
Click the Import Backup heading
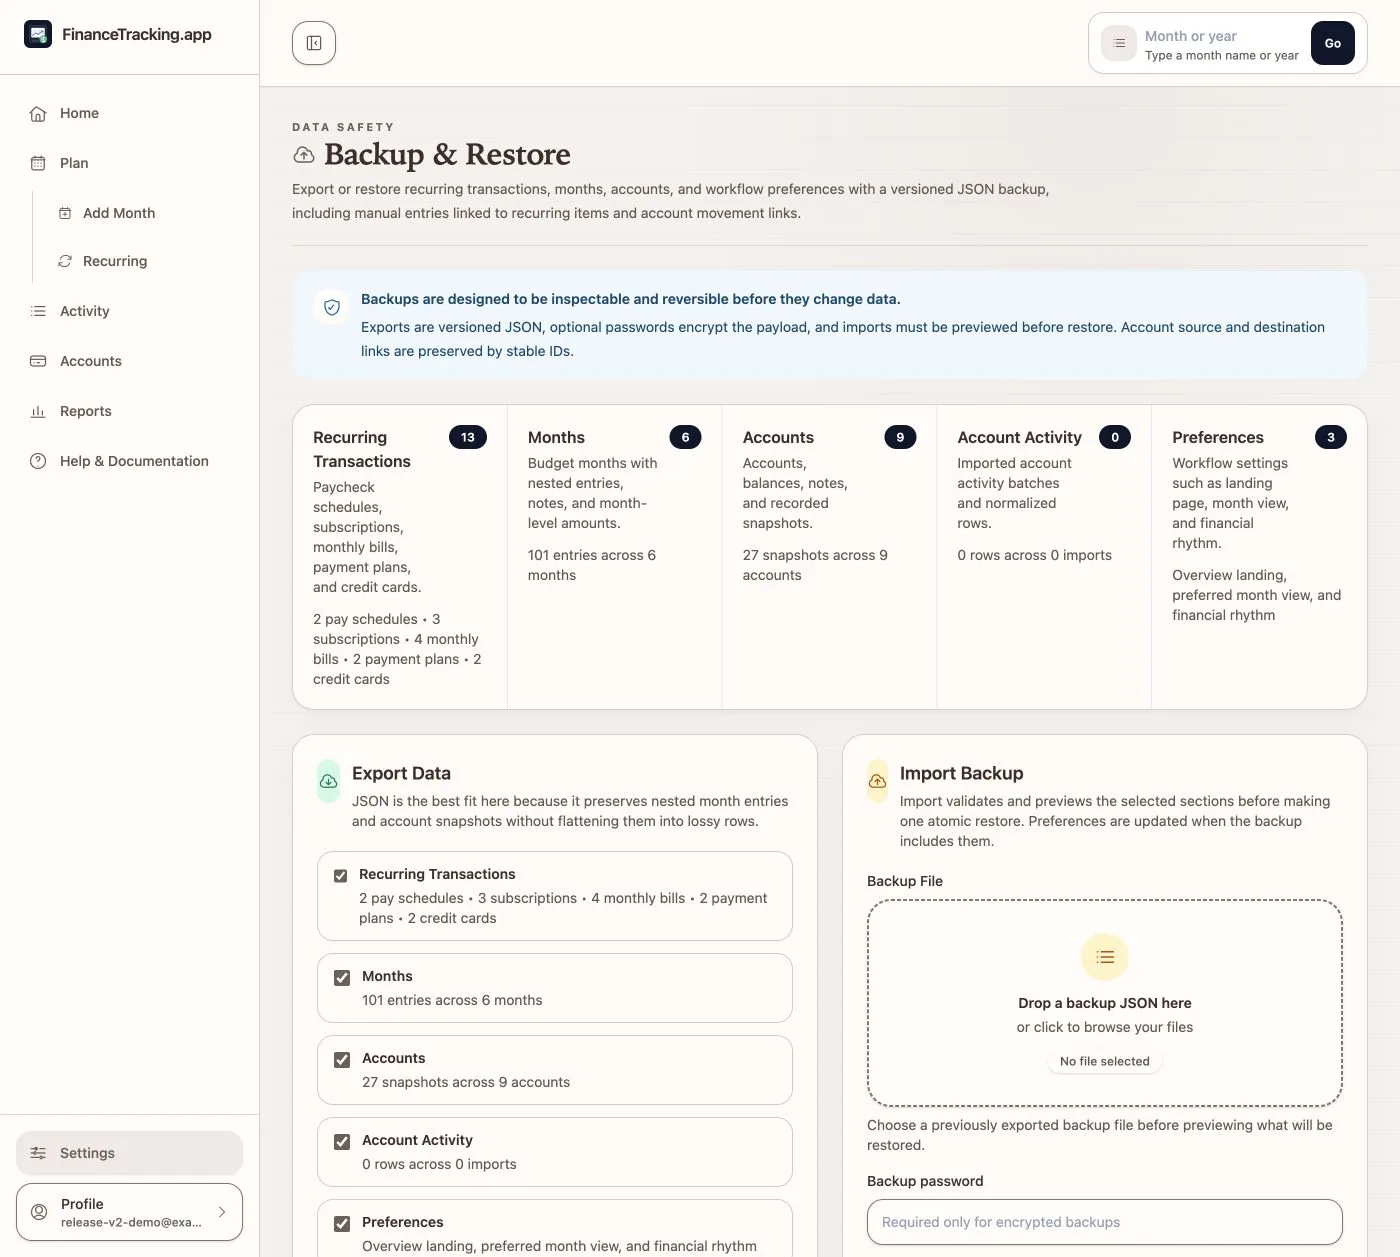961,773
